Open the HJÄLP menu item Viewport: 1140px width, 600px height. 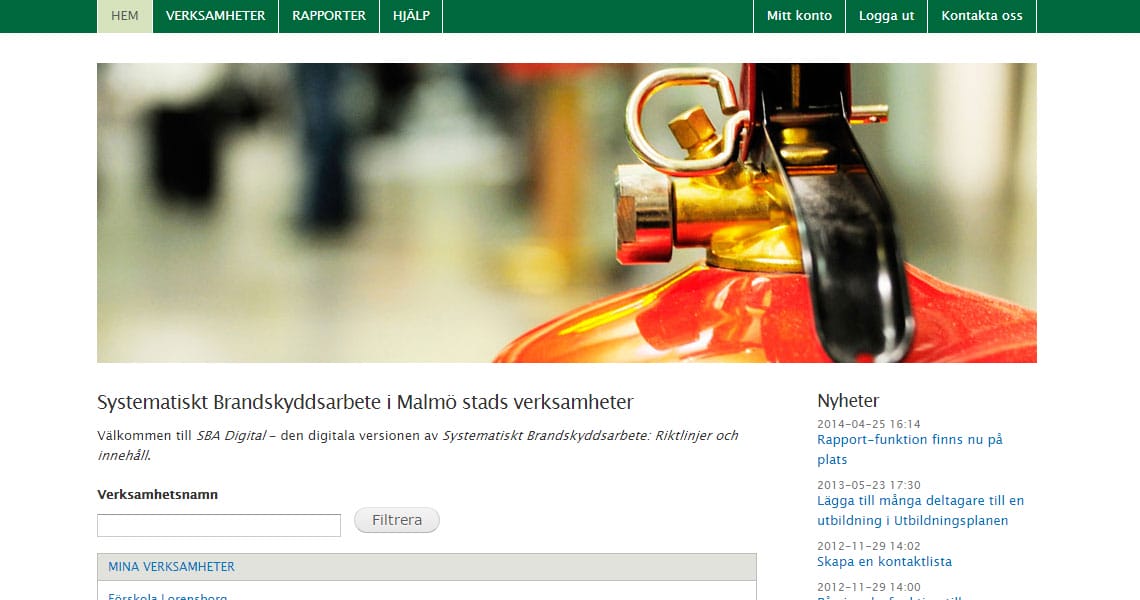410,15
